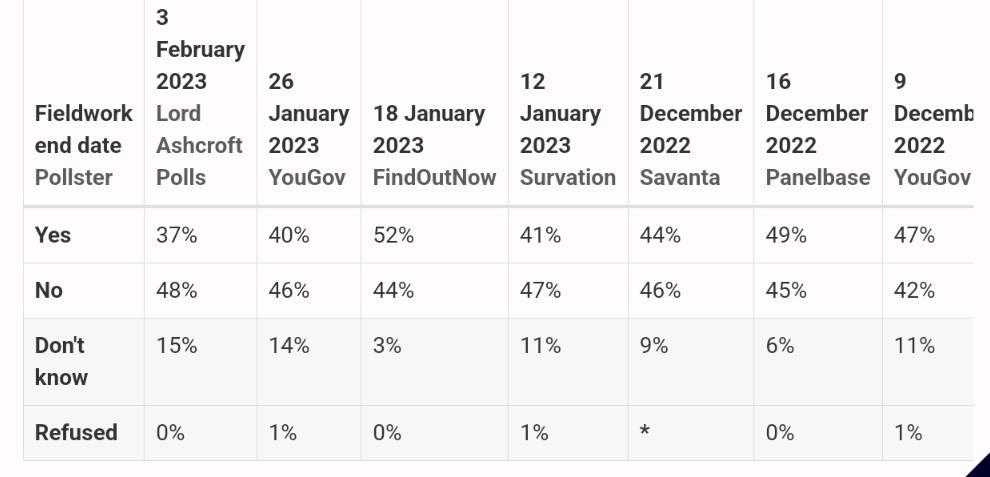Screen dimensions: 990x477
Task: Select the 47% No value for Survation
Action: pyautogui.click(x=540, y=290)
